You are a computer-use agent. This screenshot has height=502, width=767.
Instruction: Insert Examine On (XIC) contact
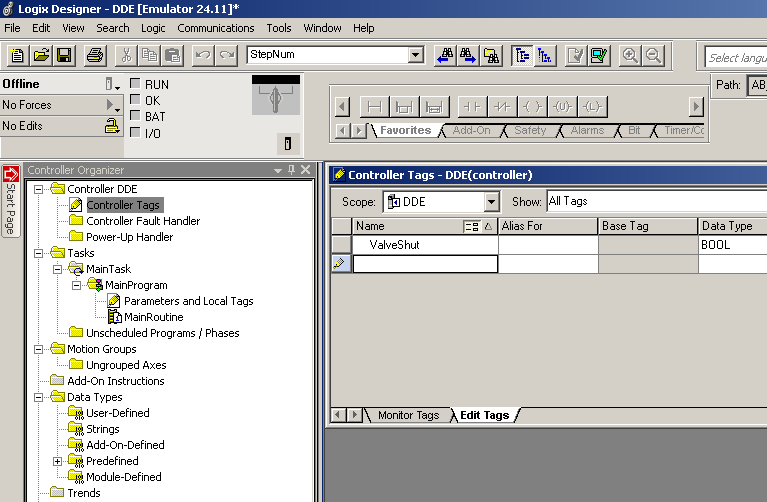coord(473,107)
